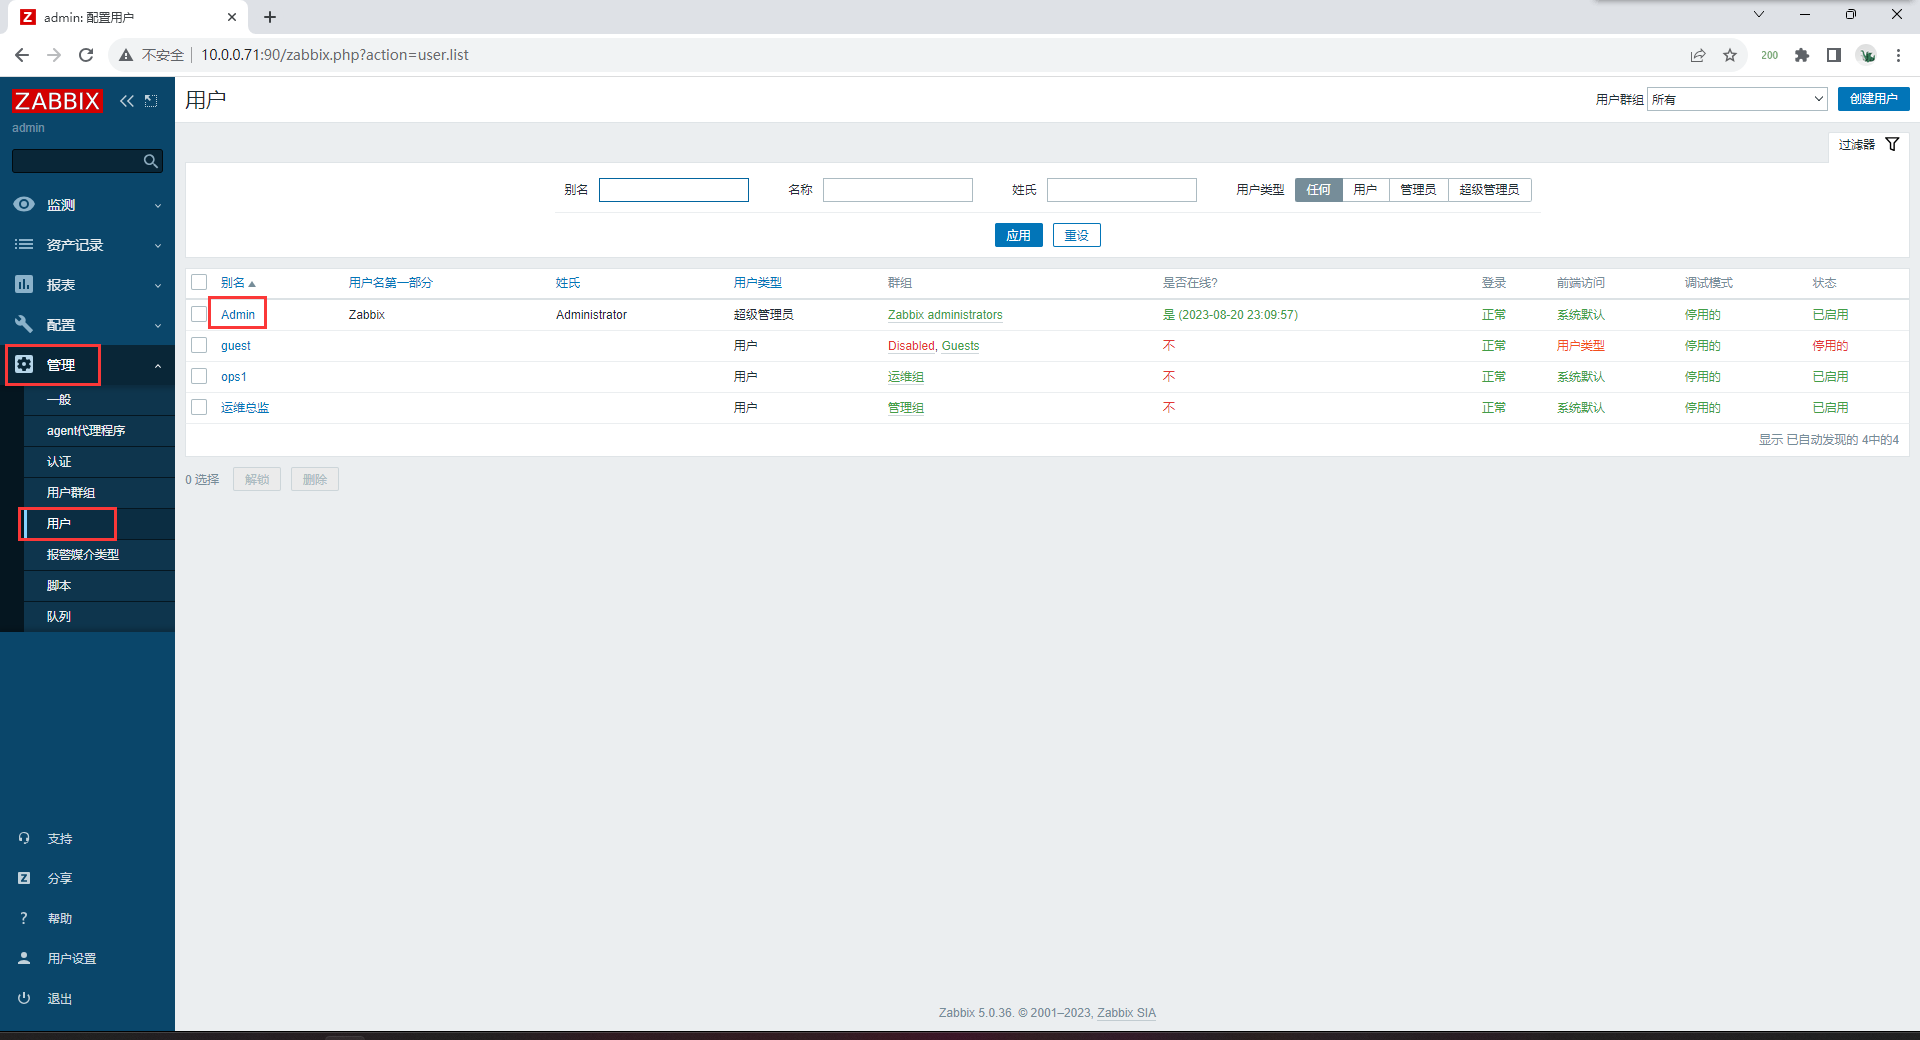Click the filter funnel icon
The width and height of the screenshot is (1920, 1040).
(x=1892, y=145)
